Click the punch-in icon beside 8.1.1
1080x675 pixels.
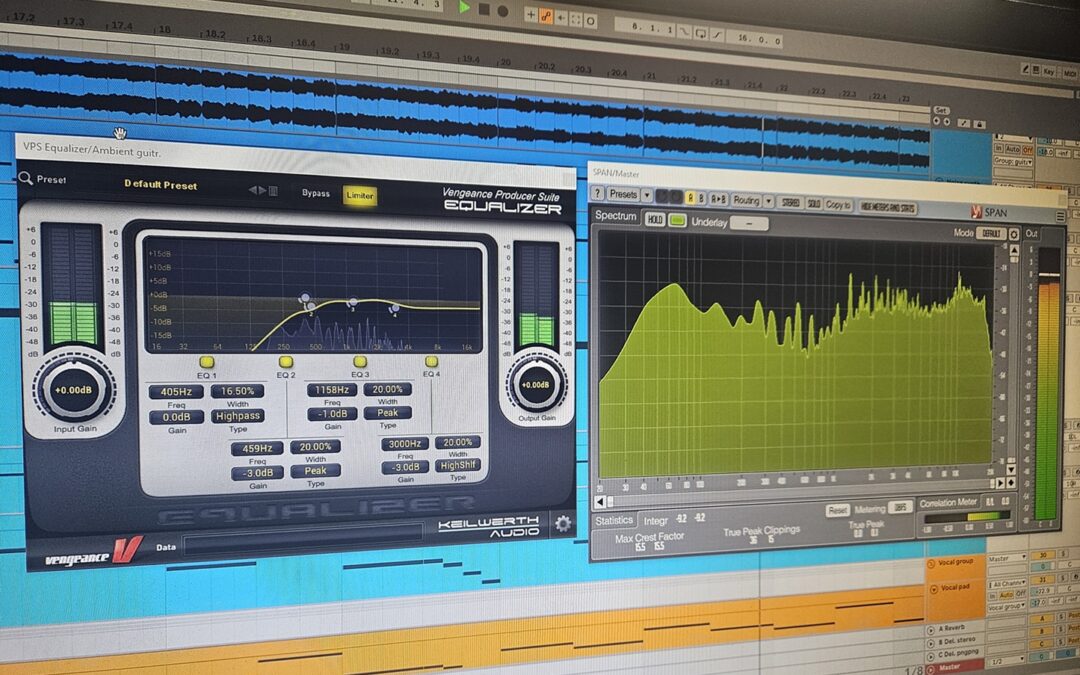coord(685,31)
